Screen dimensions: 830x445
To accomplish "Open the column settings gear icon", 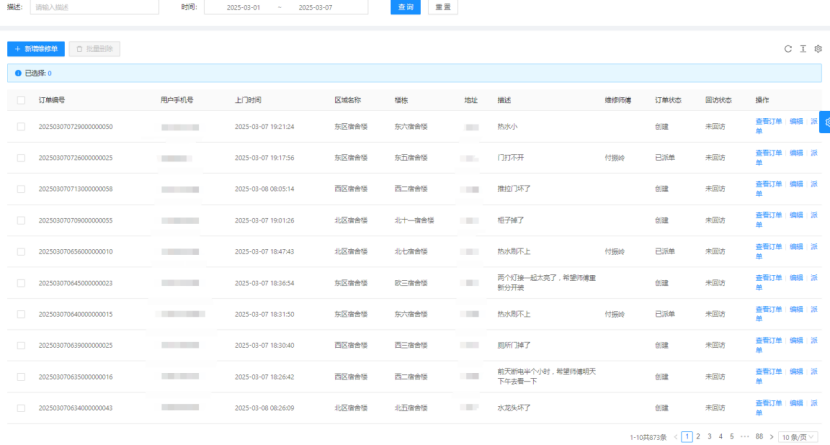I will (818, 48).
